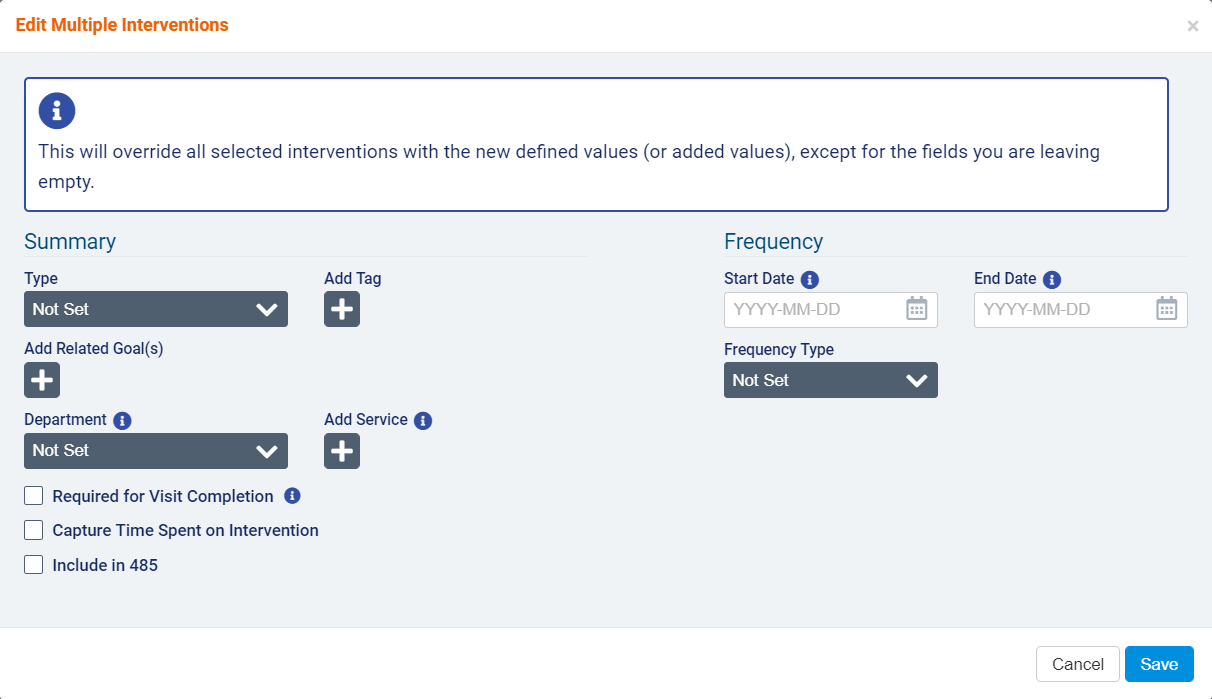Viewport: 1212px width, 699px height.
Task: Open the End Date calendar picker icon
Action: point(1167,309)
